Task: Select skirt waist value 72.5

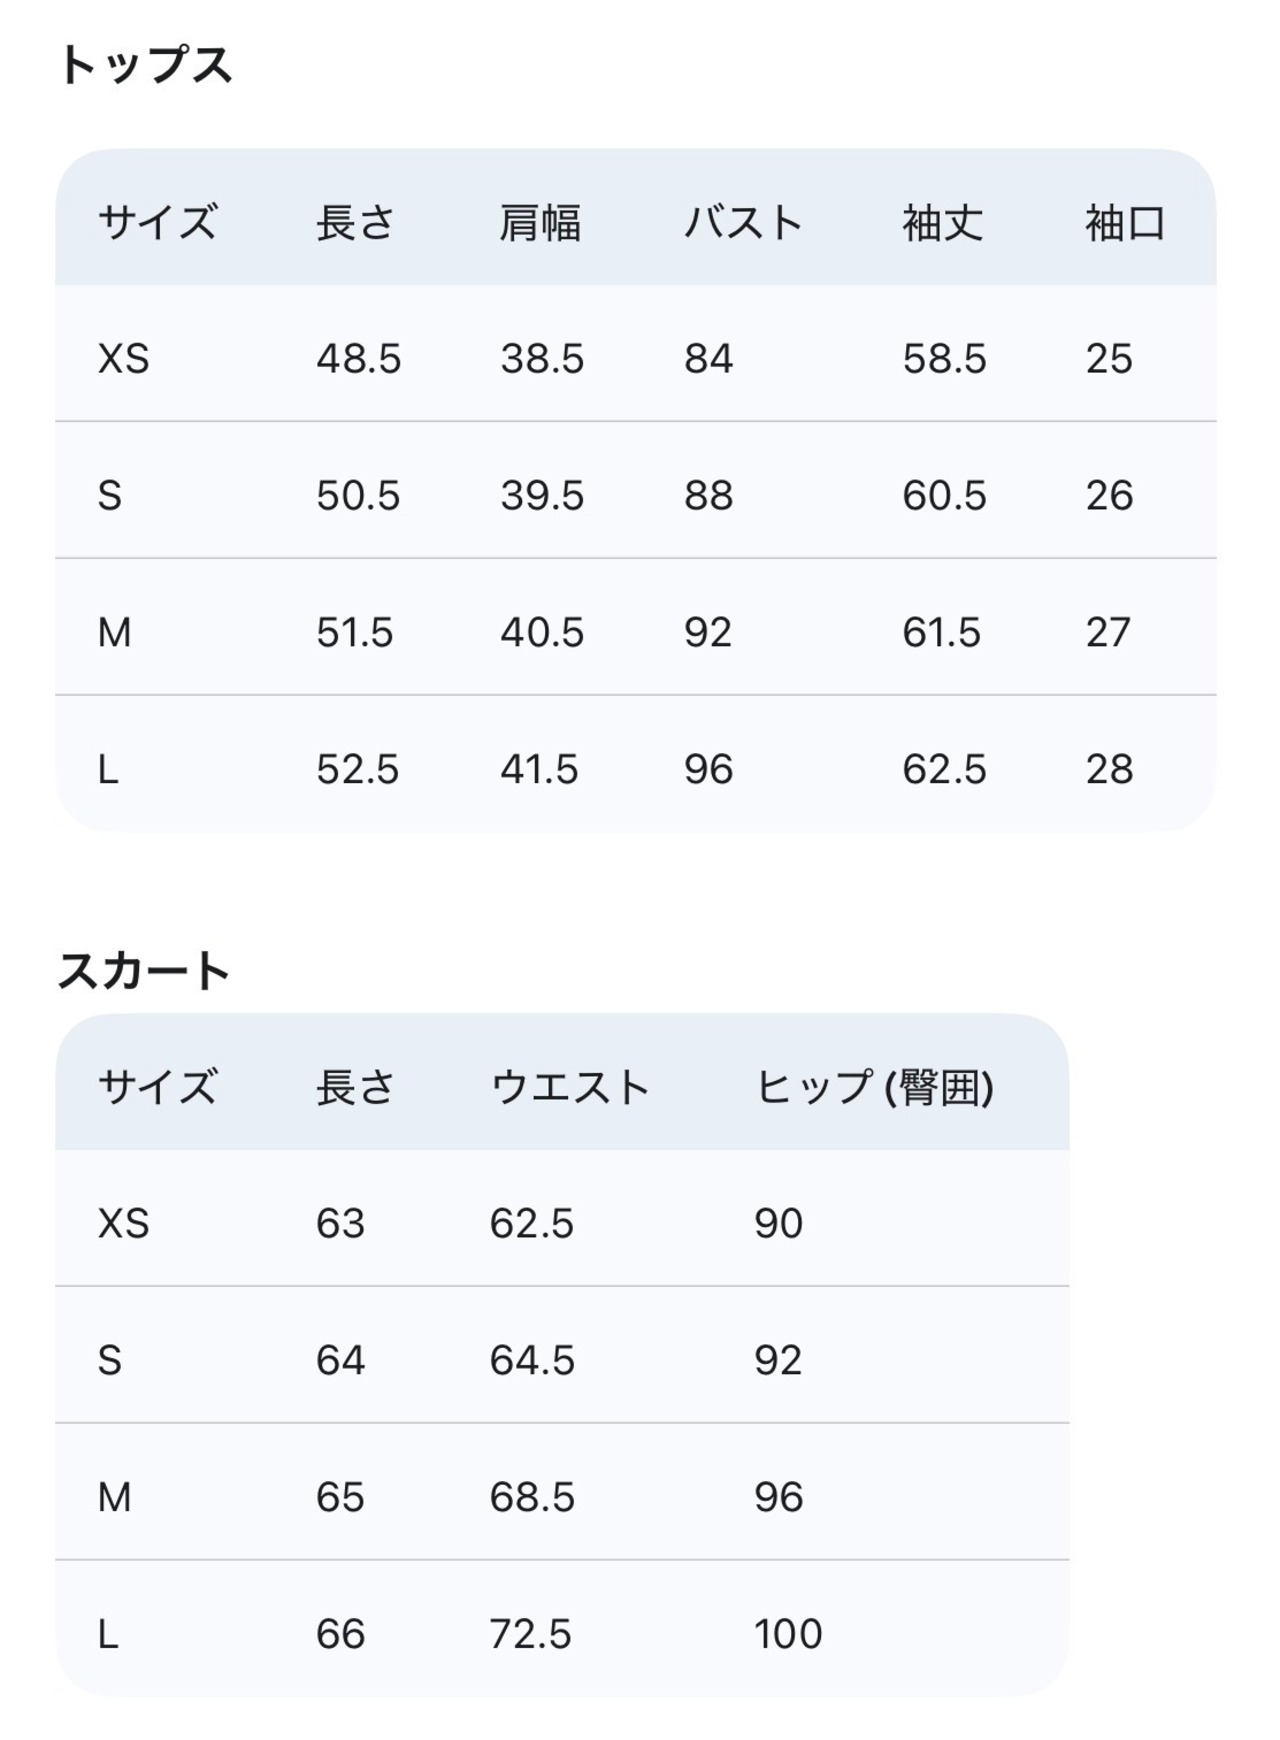Action: (x=530, y=1634)
